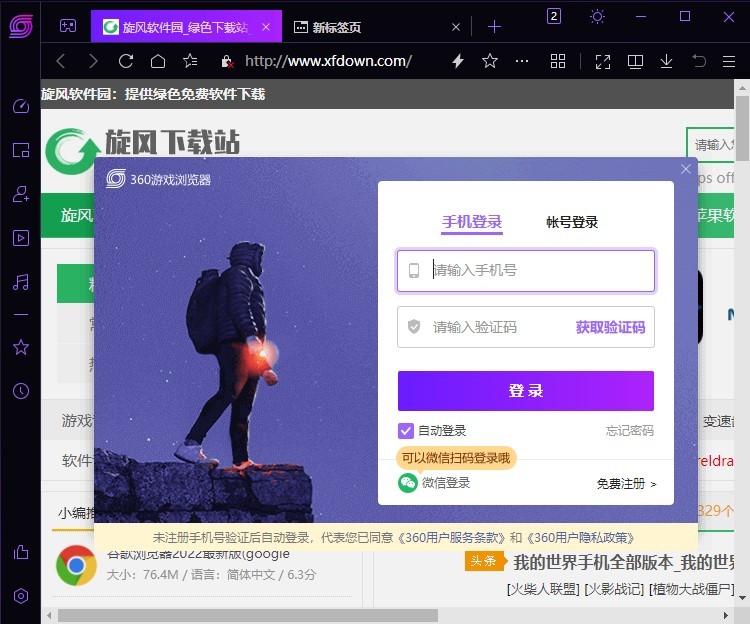Viewport: 750px width, 624px height.
Task: Click the 忘记密码 link
Action: (629, 431)
